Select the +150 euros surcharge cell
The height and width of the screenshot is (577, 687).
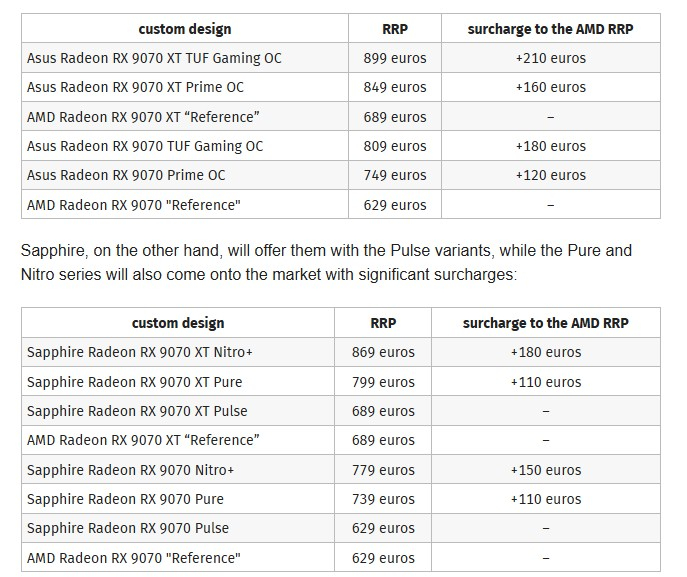(x=545, y=470)
